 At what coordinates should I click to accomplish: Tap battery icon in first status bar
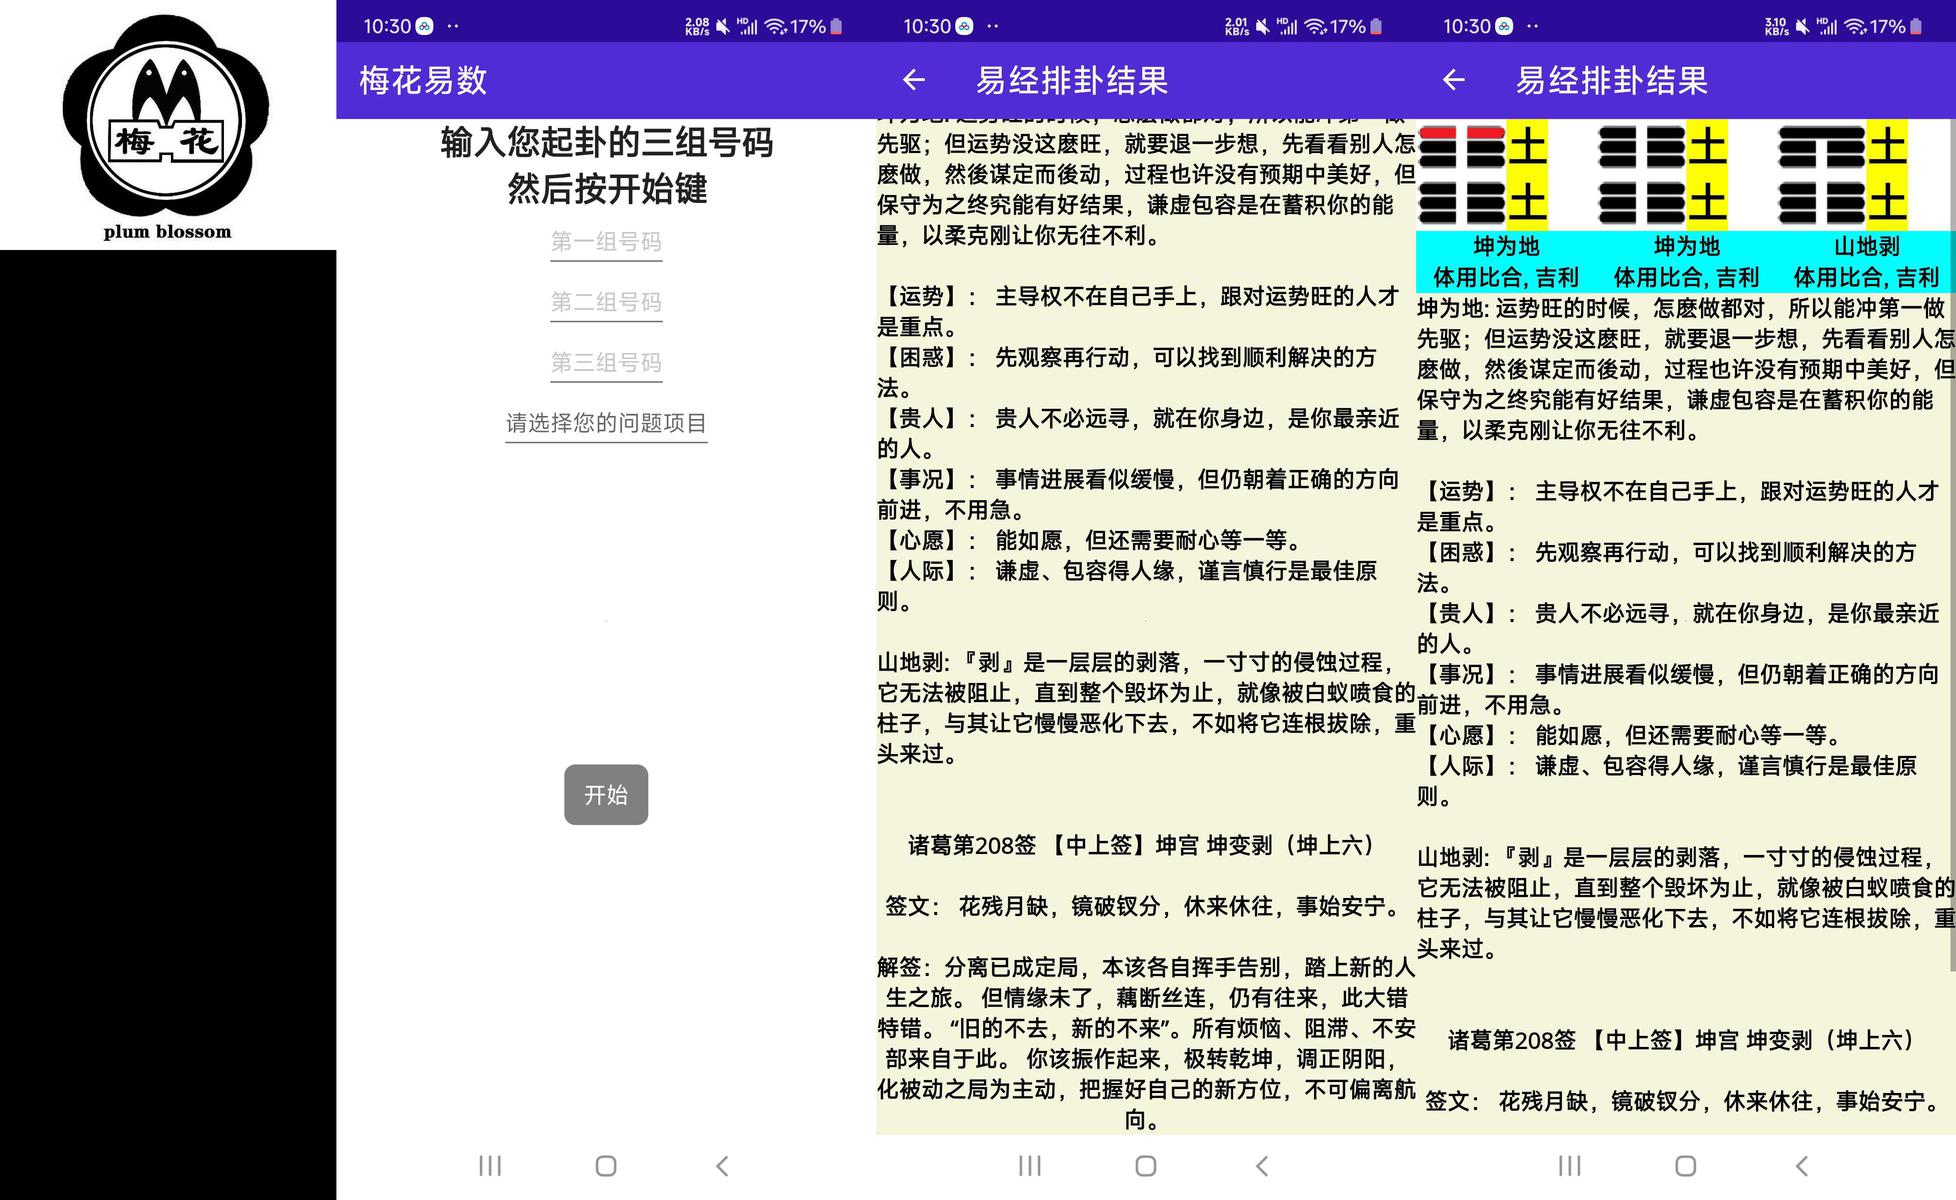tap(837, 27)
